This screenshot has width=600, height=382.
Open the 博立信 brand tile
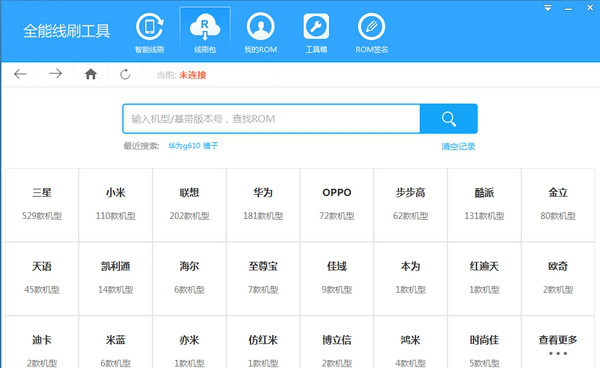[x=337, y=342]
